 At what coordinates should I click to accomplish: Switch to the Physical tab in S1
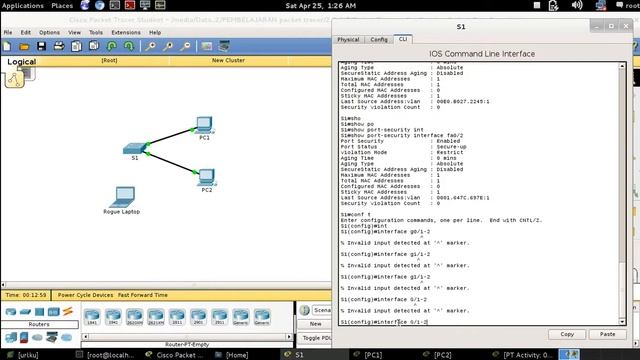pos(348,40)
